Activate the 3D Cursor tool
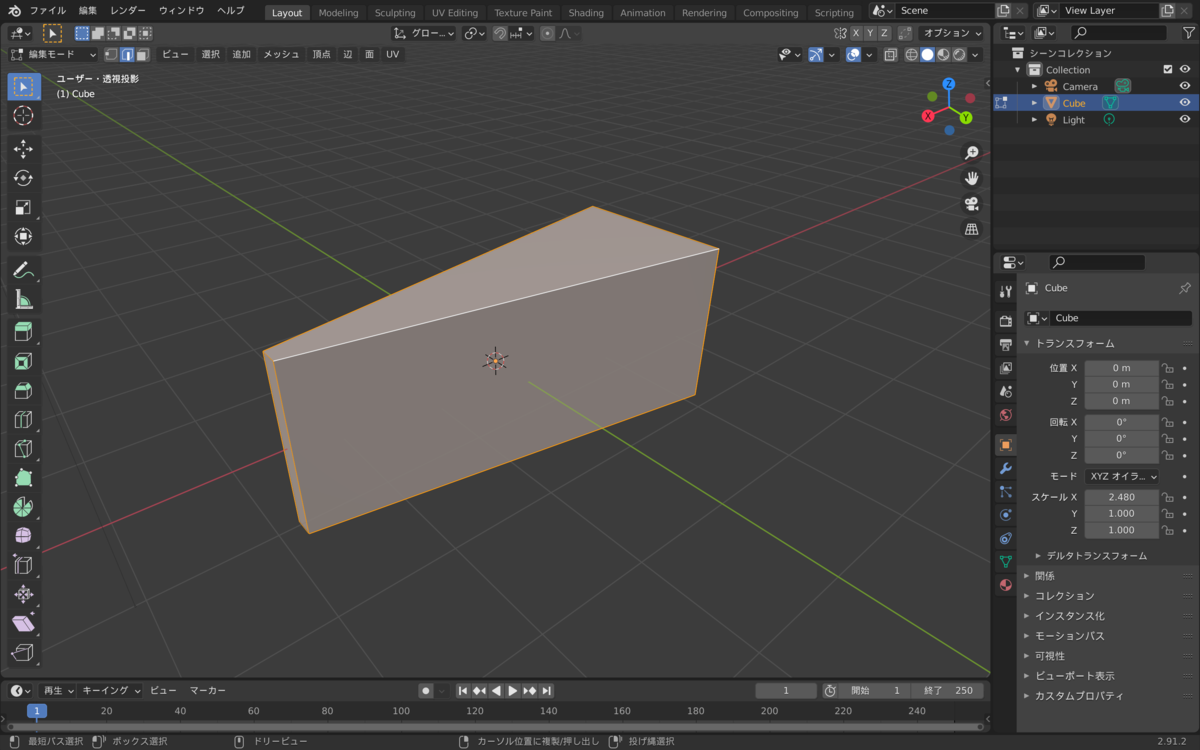Image resolution: width=1200 pixels, height=750 pixels. click(x=24, y=116)
